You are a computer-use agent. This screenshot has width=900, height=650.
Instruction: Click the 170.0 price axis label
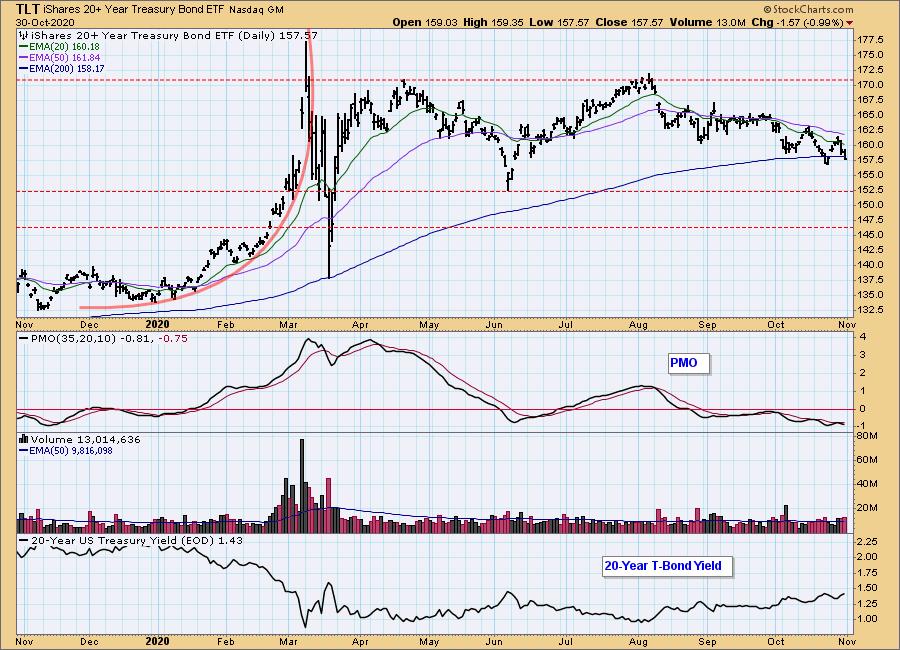click(x=870, y=84)
